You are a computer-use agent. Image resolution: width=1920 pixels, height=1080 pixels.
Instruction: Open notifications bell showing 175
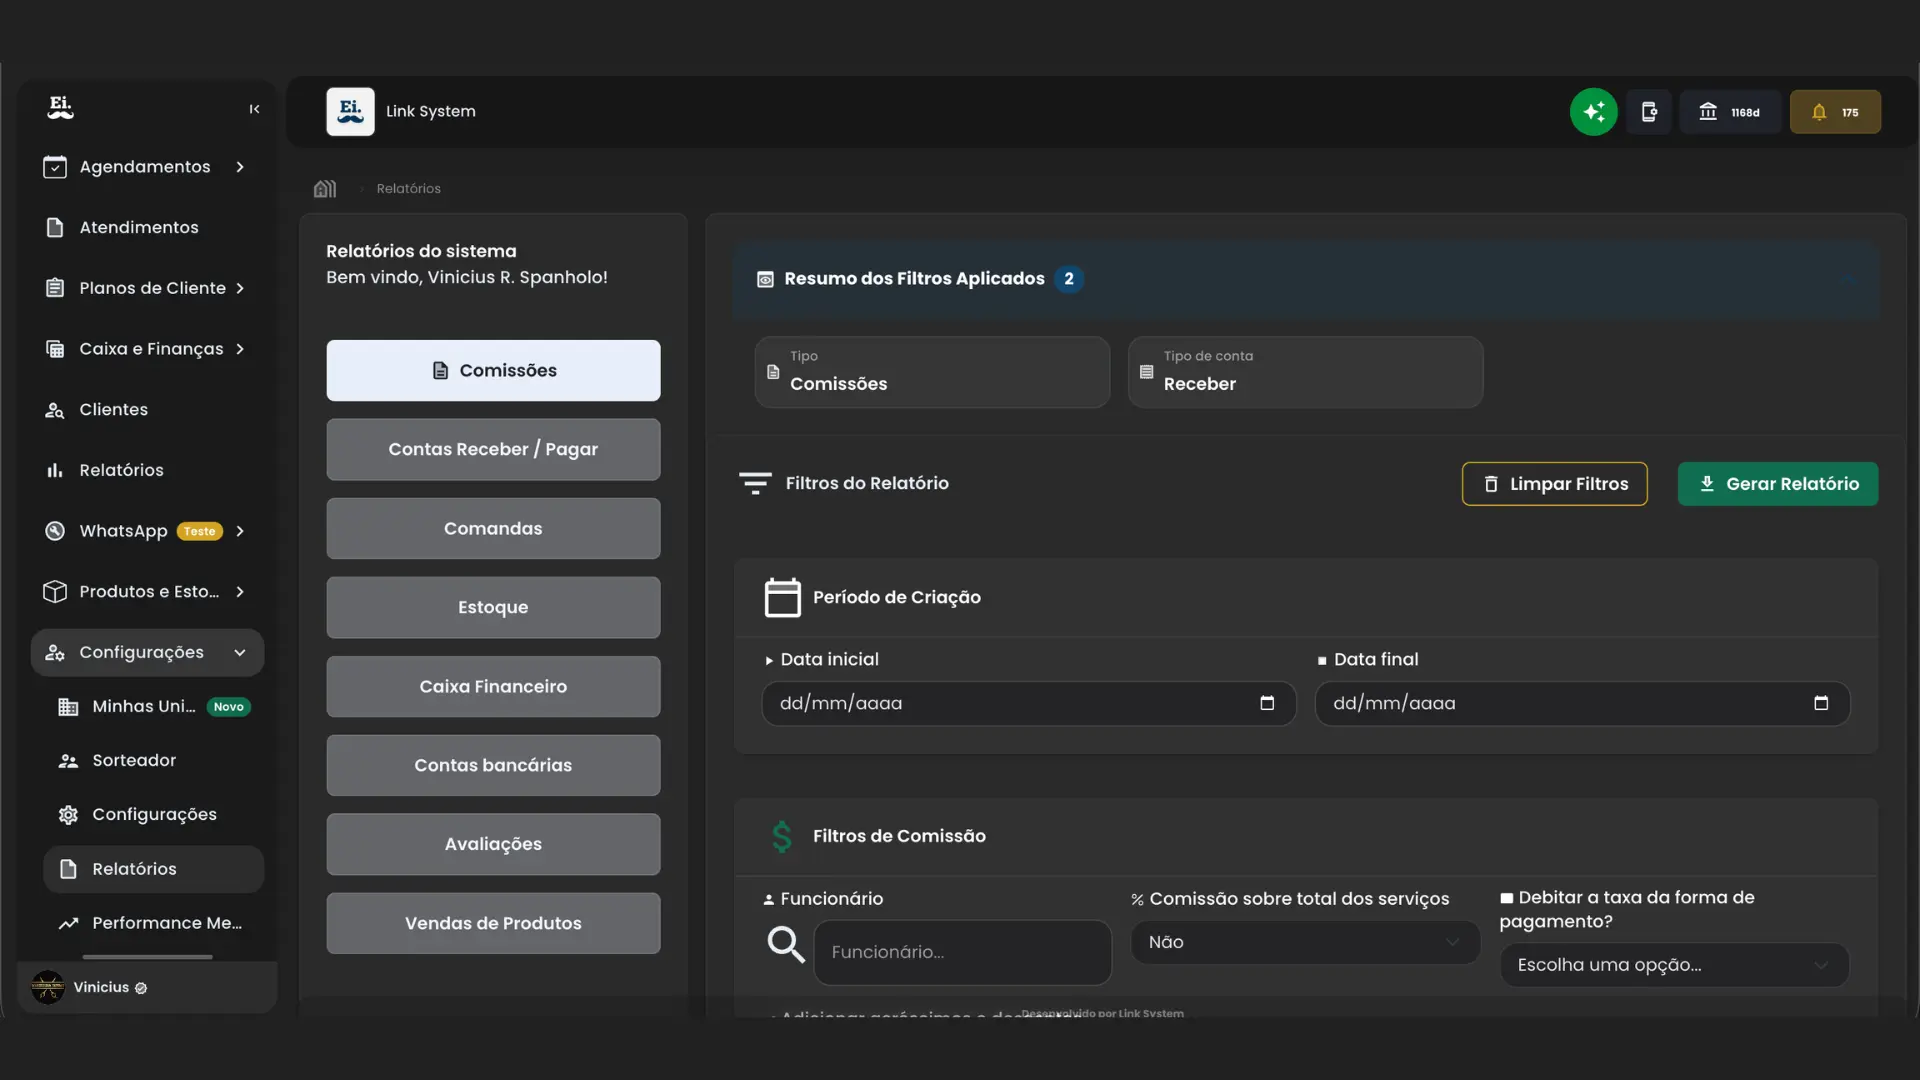(x=1836, y=111)
